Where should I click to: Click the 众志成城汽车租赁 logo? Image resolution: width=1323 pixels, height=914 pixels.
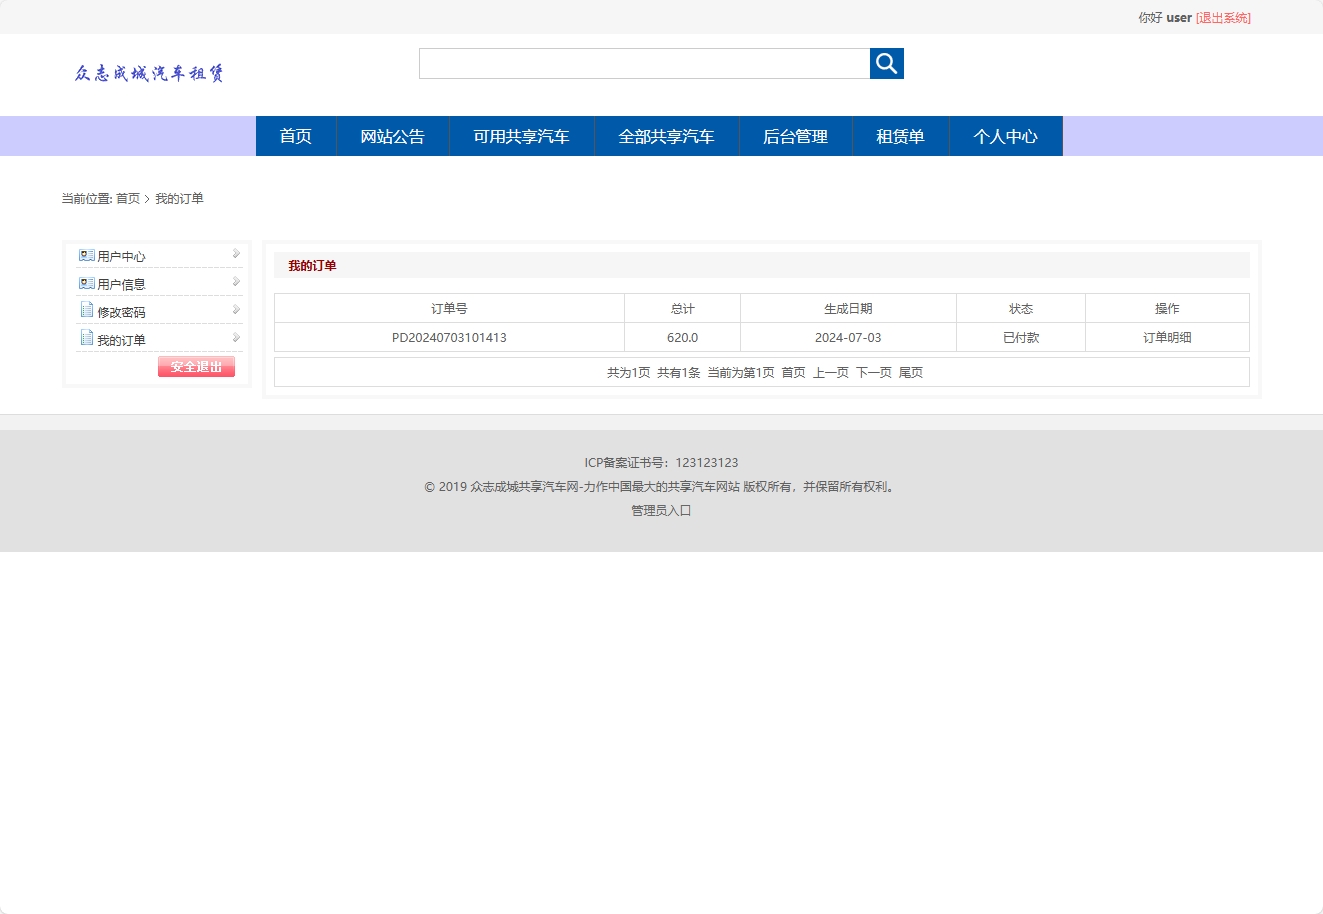pos(150,72)
